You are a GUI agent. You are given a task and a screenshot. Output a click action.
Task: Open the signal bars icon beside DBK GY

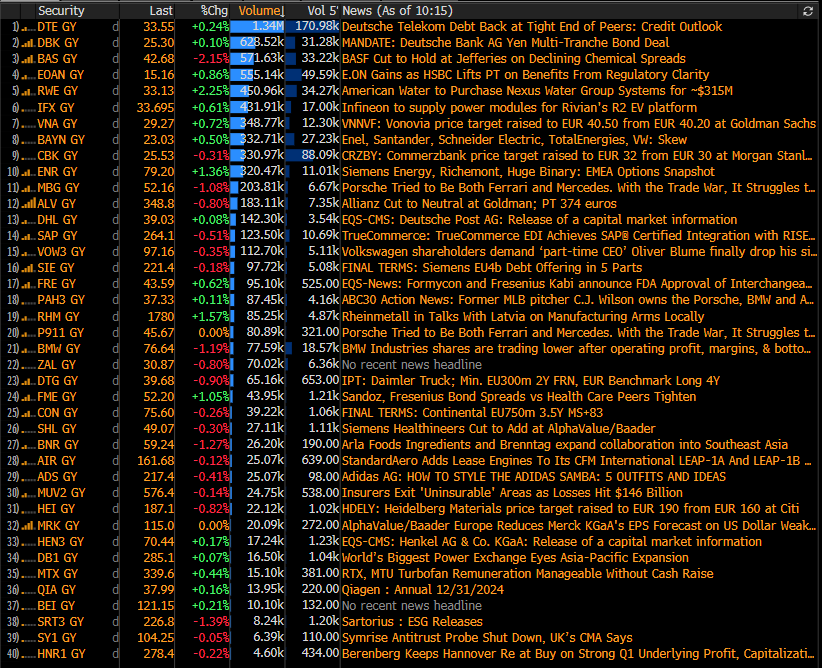point(28,44)
